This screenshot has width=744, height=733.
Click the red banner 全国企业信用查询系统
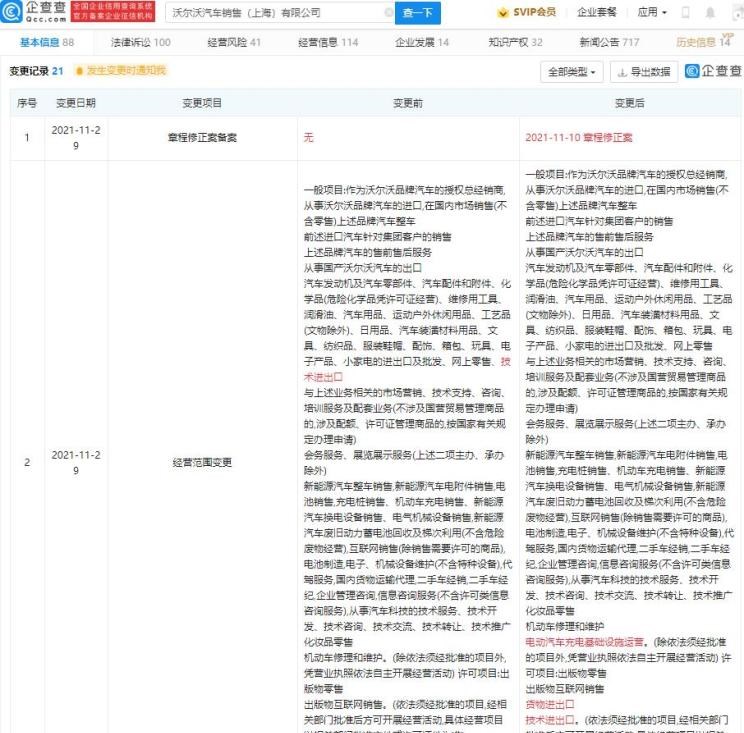[x=113, y=12]
